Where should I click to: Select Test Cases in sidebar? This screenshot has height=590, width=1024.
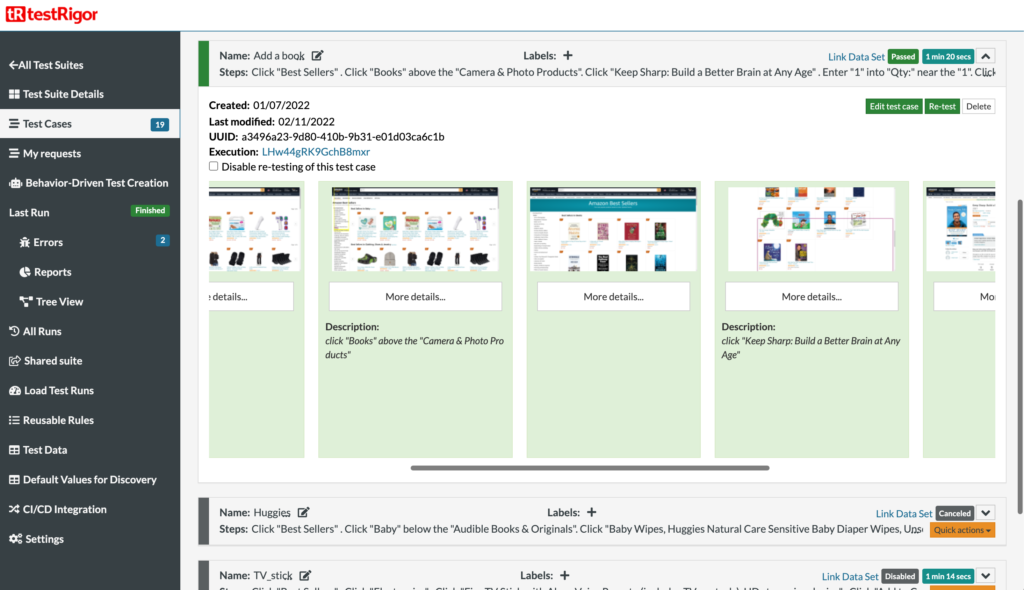(89, 123)
